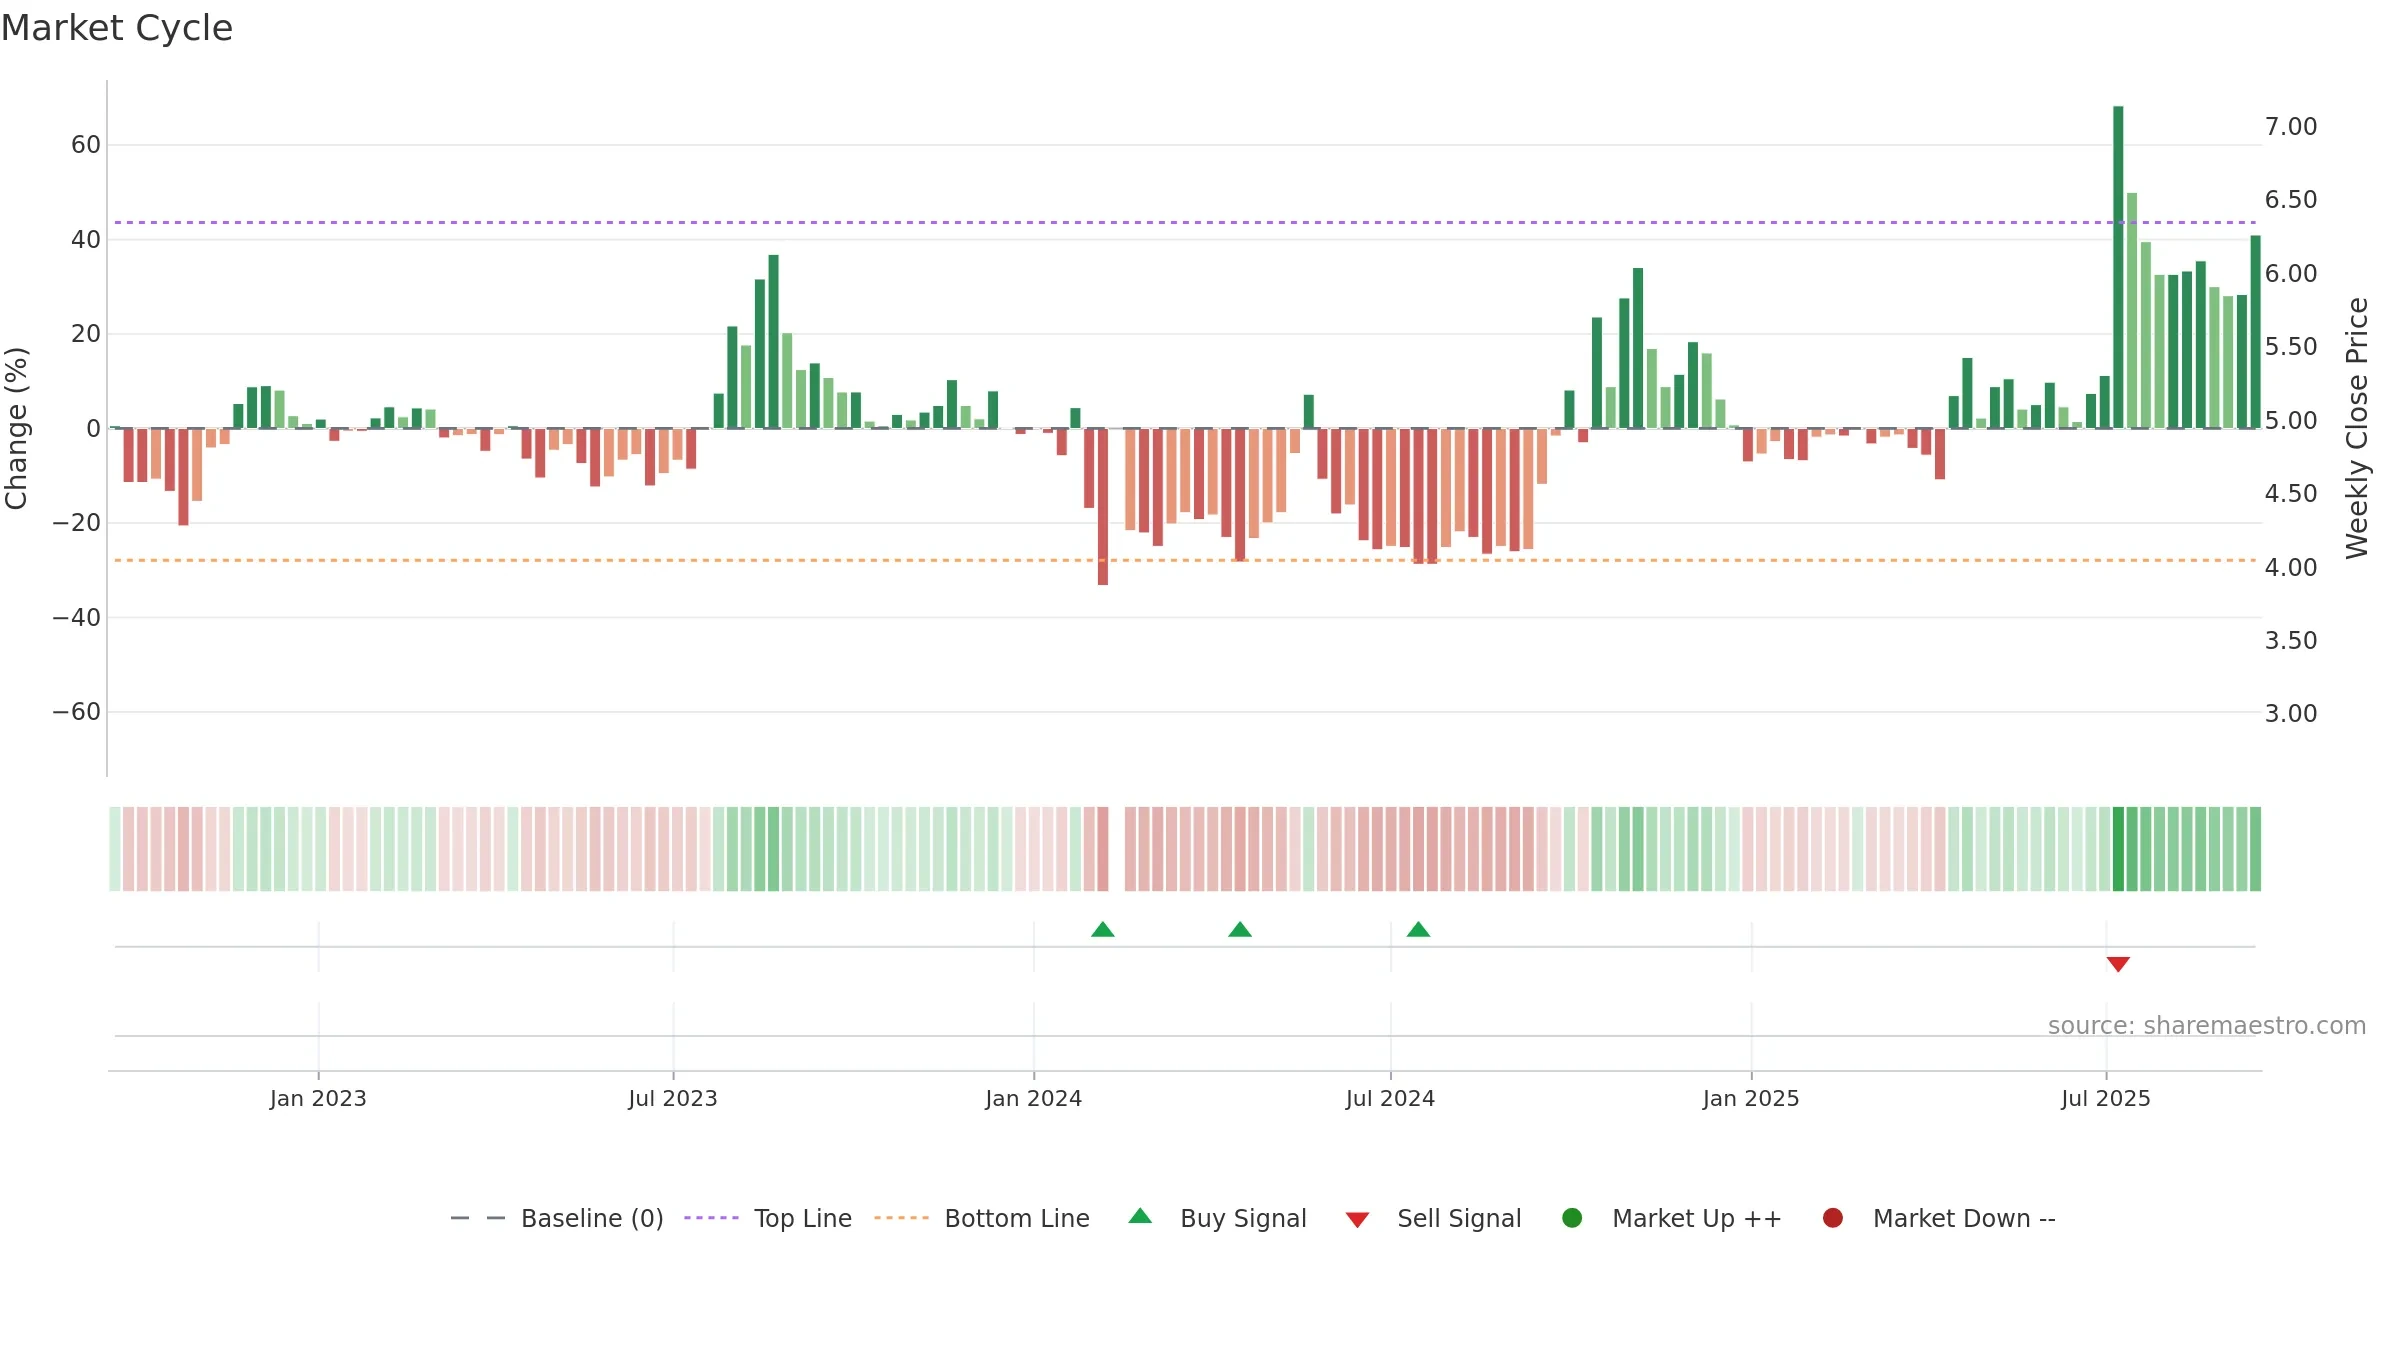This screenshot has width=2400, height=1350.
Task: Click the grey dashed Baseline legend swatch
Action: pos(477,1218)
